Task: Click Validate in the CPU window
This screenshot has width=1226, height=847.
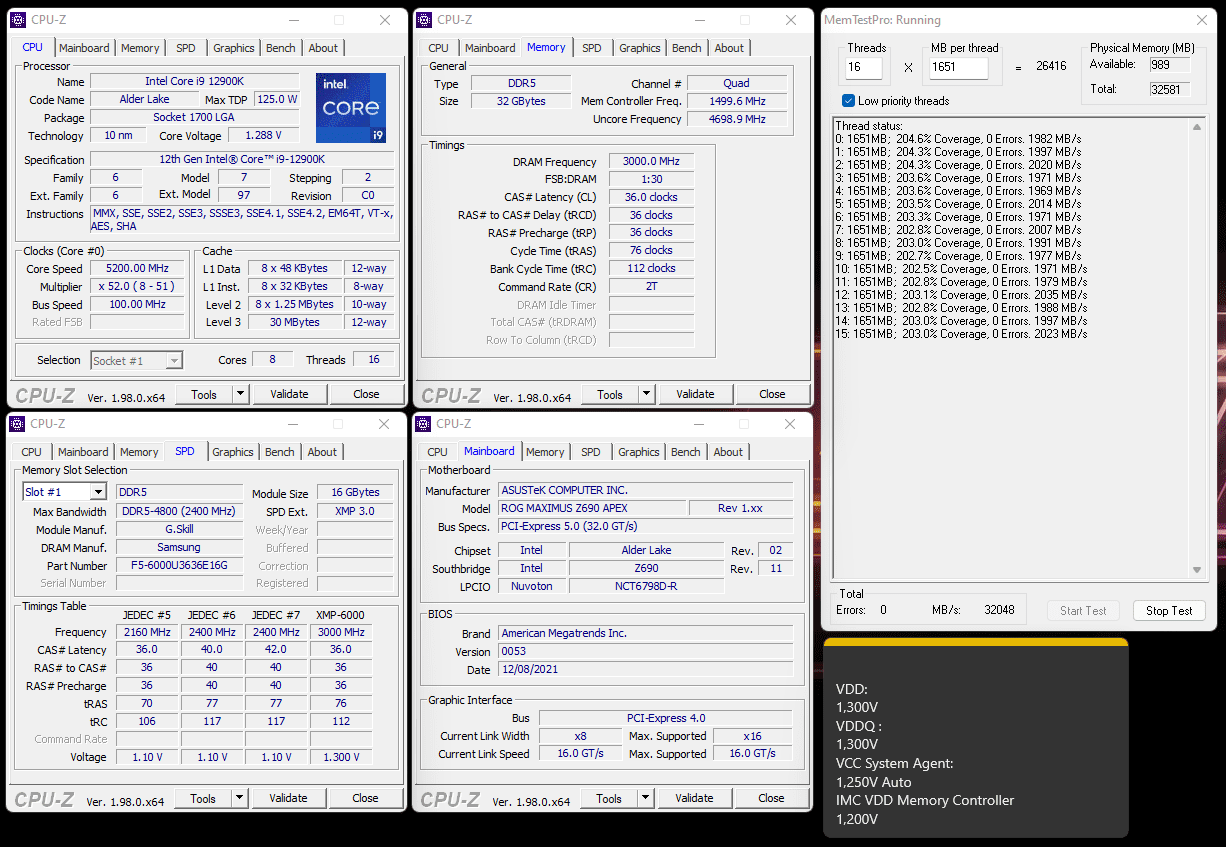Action: point(289,394)
